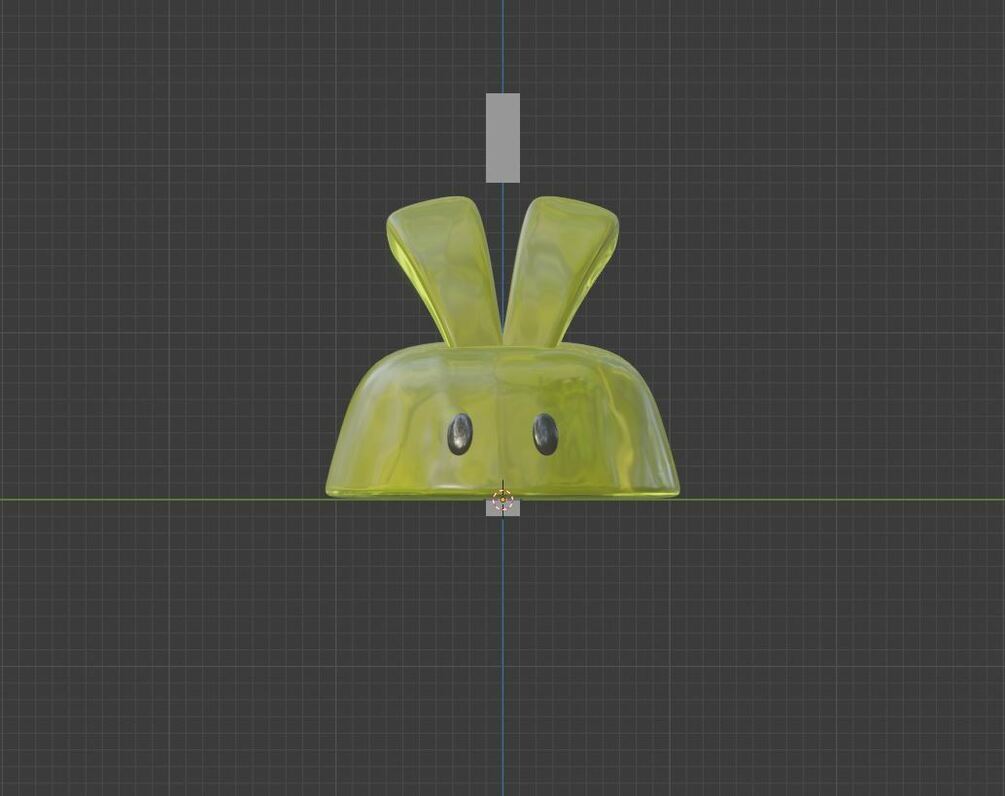Click the 3D cursor at the origin

coord(503,499)
